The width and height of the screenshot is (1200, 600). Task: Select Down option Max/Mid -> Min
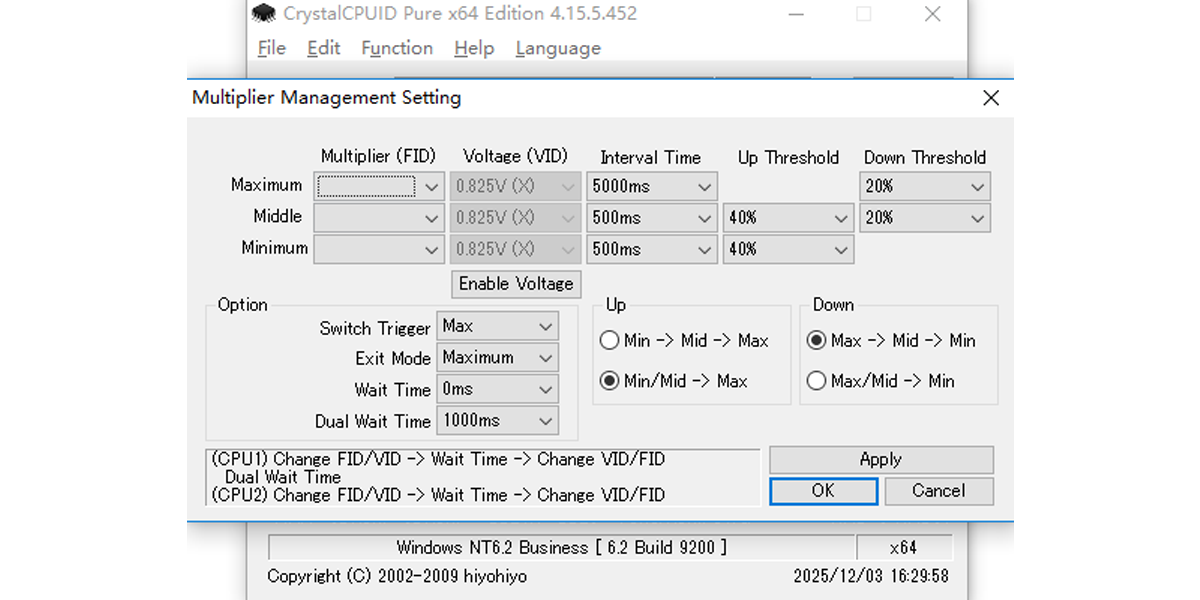(x=881, y=381)
